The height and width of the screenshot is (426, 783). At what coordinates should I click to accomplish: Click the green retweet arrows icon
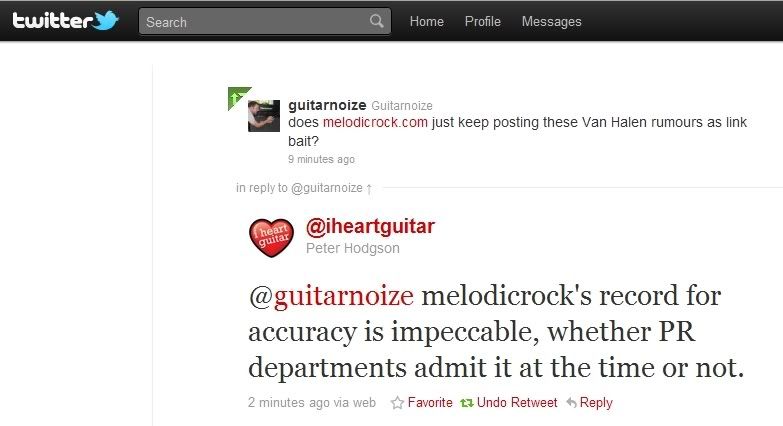tap(467, 403)
